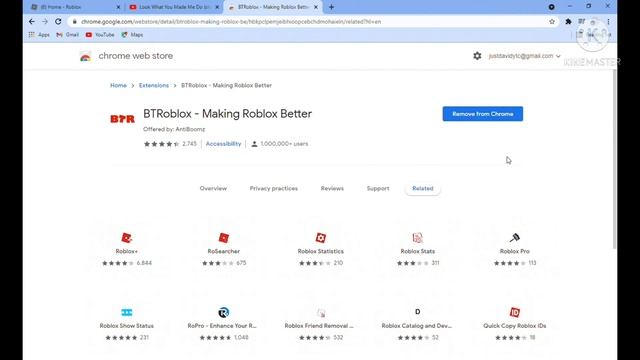The image size is (640, 360).
Task: Click the '1,000,000+ users' text
Action: pyautogui.click(x=284, y=144)
